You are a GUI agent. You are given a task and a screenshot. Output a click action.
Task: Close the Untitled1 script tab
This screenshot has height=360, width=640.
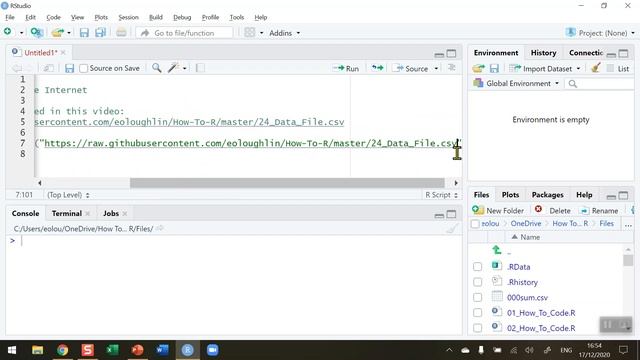pyautogui.click(x=63, y=53)
